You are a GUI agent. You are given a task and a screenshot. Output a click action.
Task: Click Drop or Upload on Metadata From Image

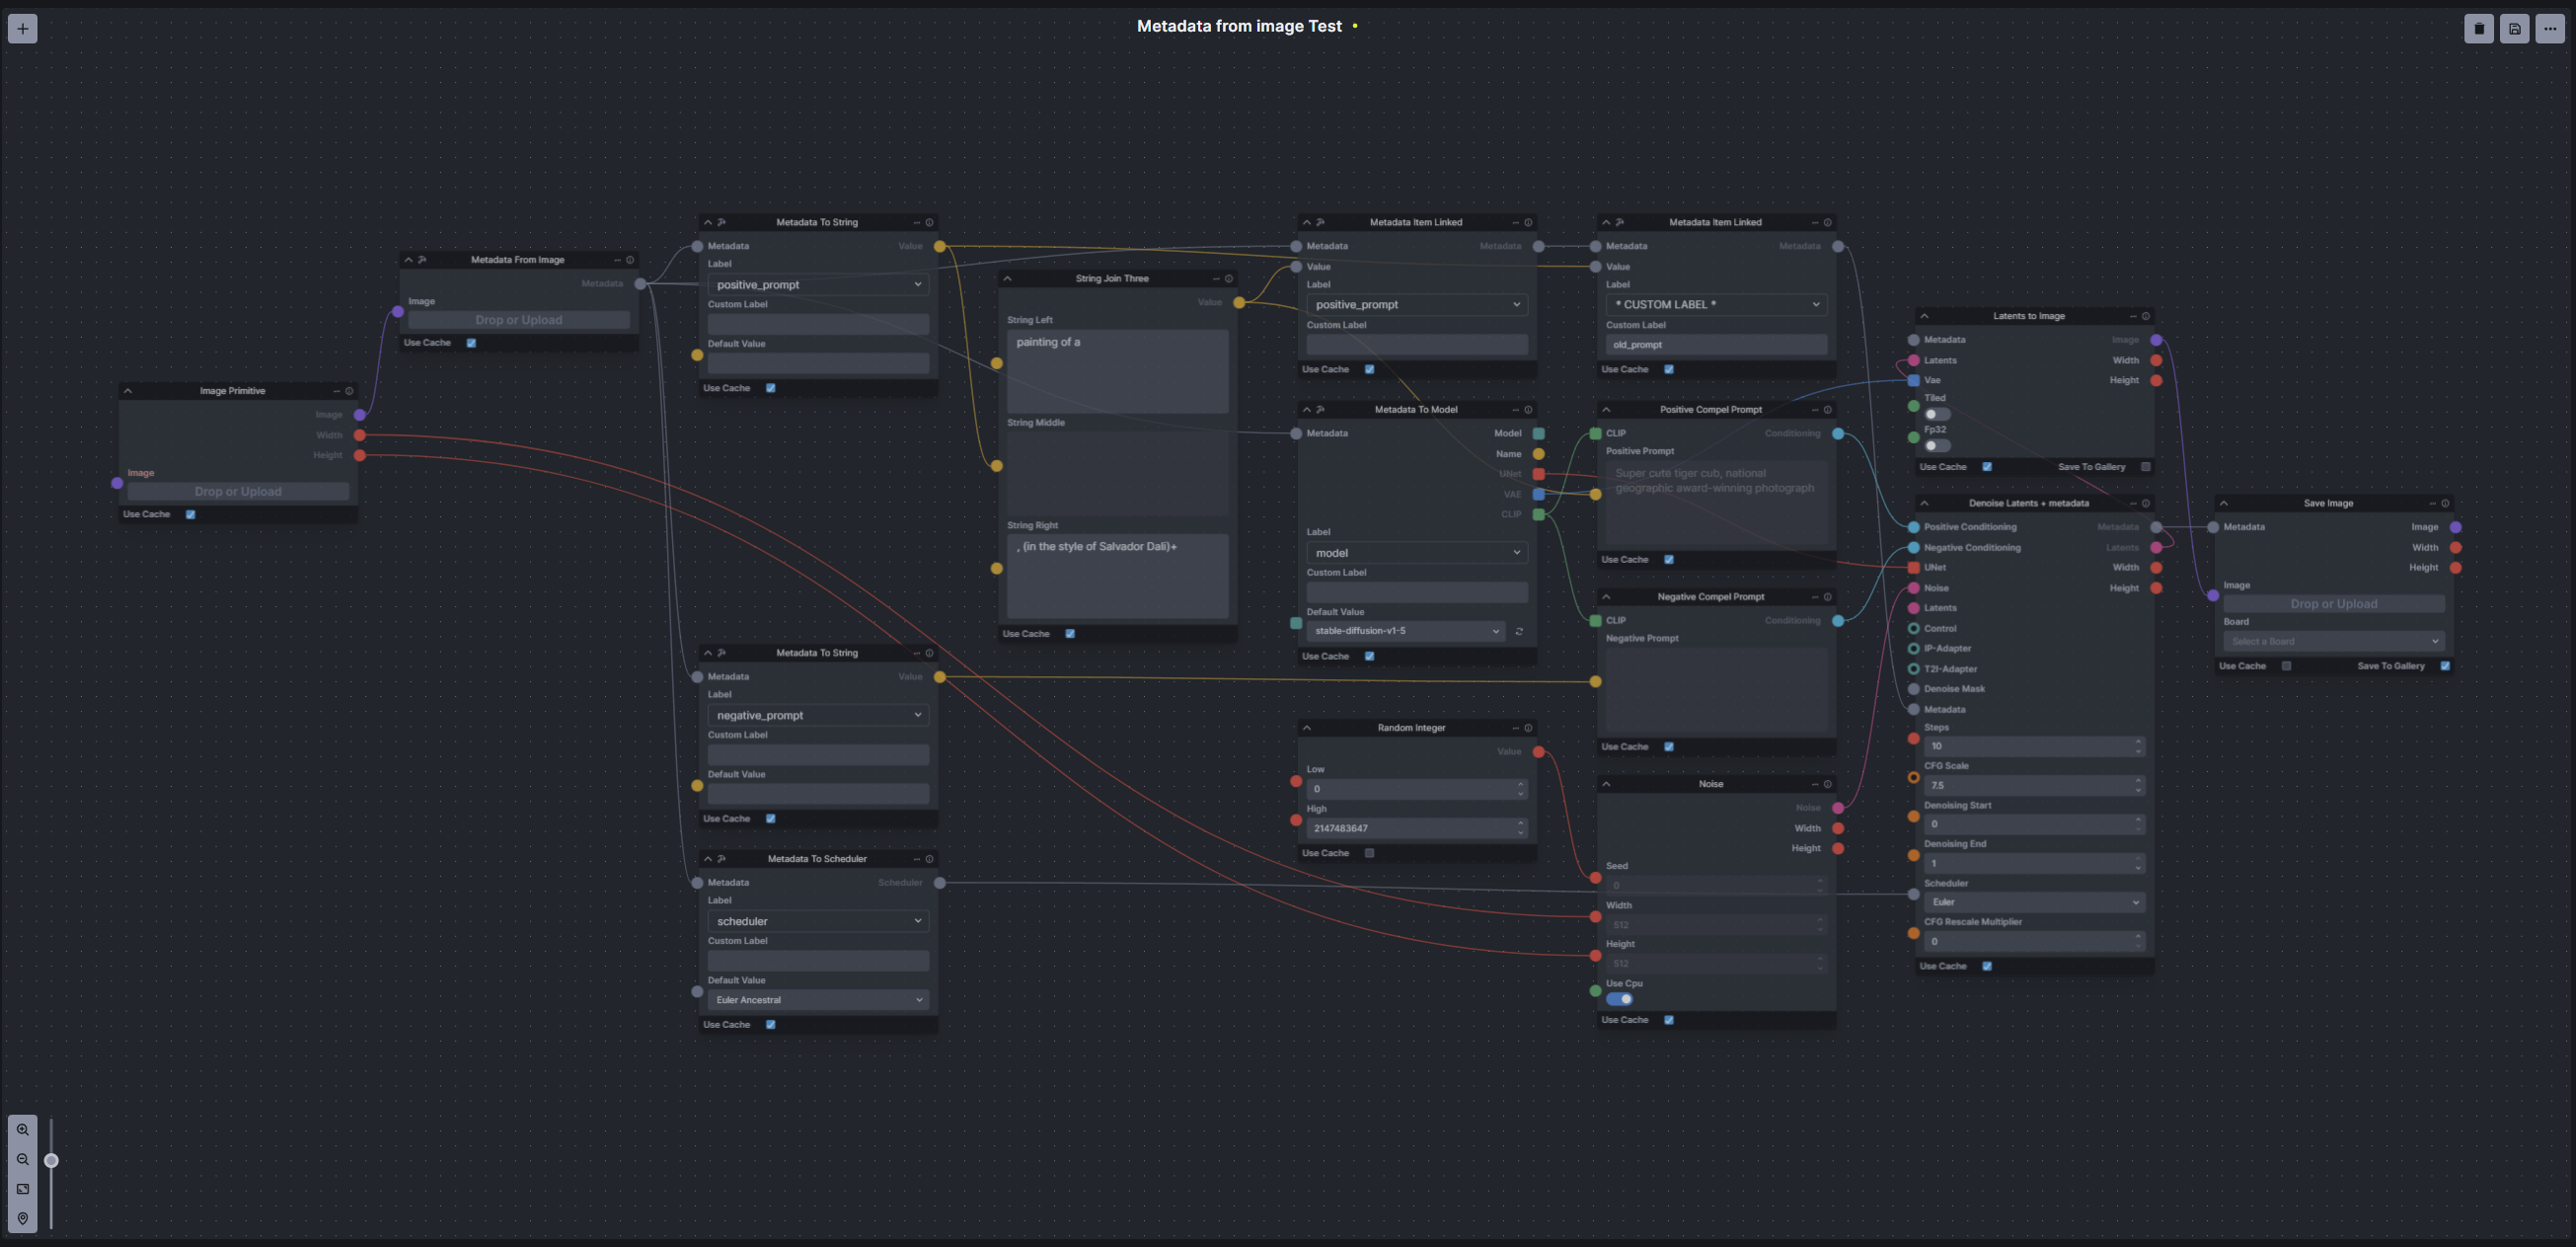coord(518,320)
